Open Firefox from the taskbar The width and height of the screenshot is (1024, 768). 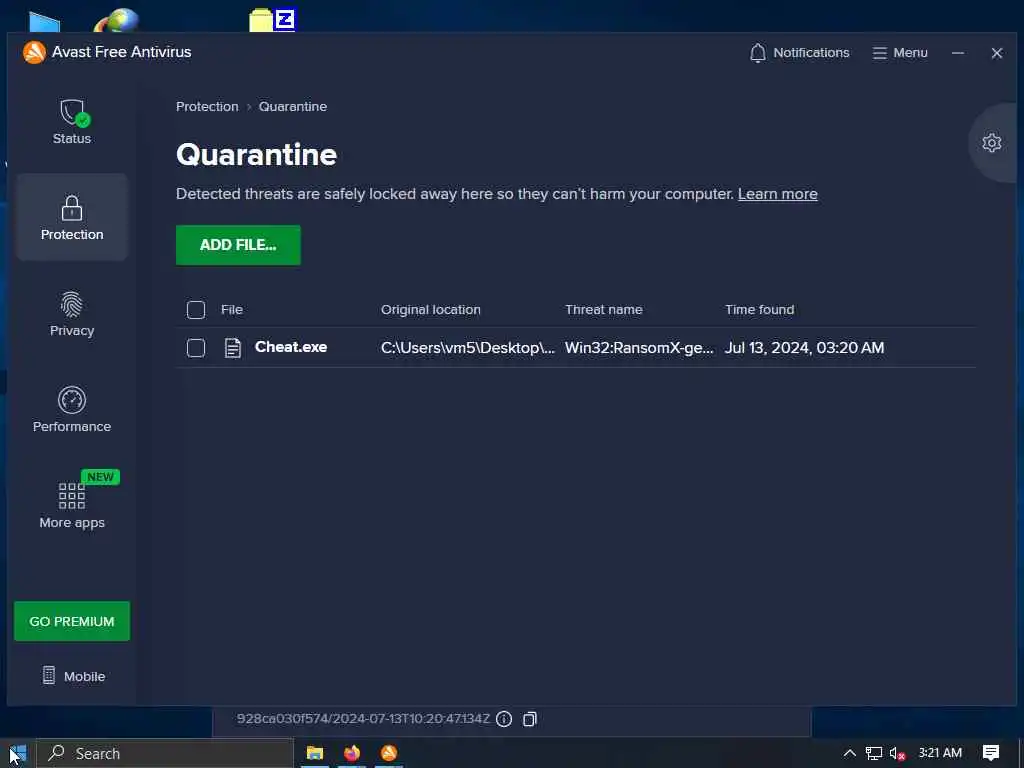[x=351, y=753]
